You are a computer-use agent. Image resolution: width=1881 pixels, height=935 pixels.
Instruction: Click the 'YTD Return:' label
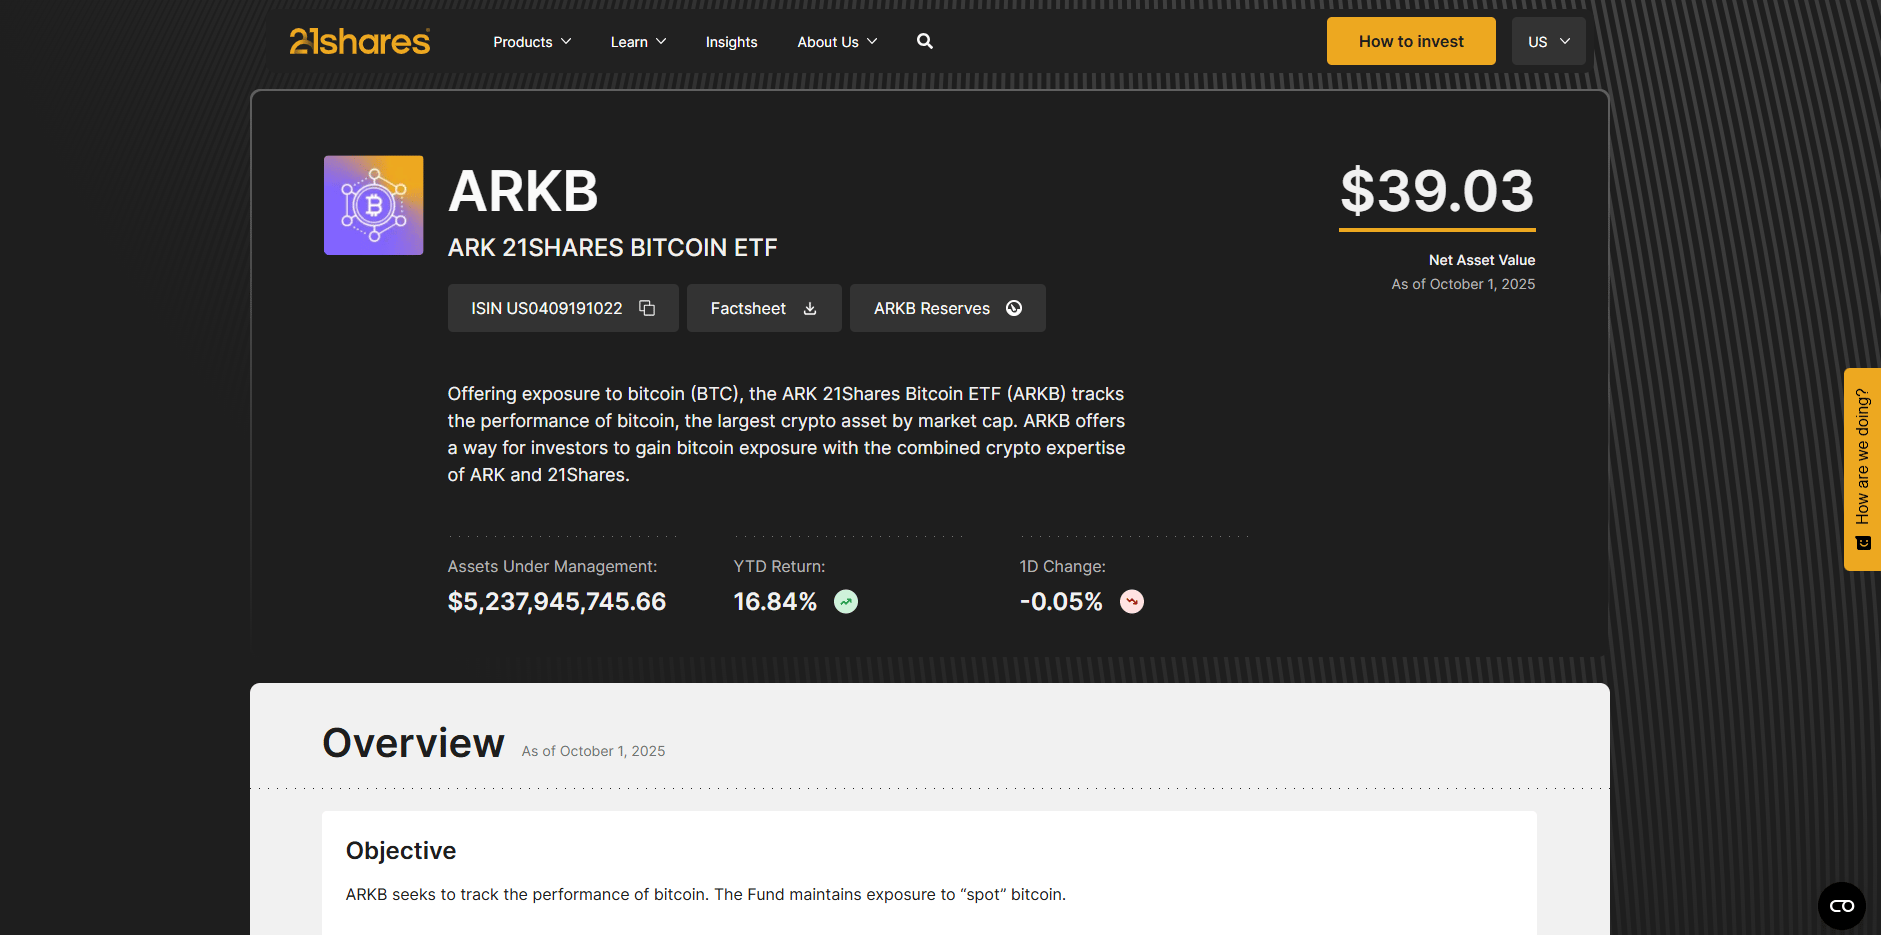click(779, 566)
